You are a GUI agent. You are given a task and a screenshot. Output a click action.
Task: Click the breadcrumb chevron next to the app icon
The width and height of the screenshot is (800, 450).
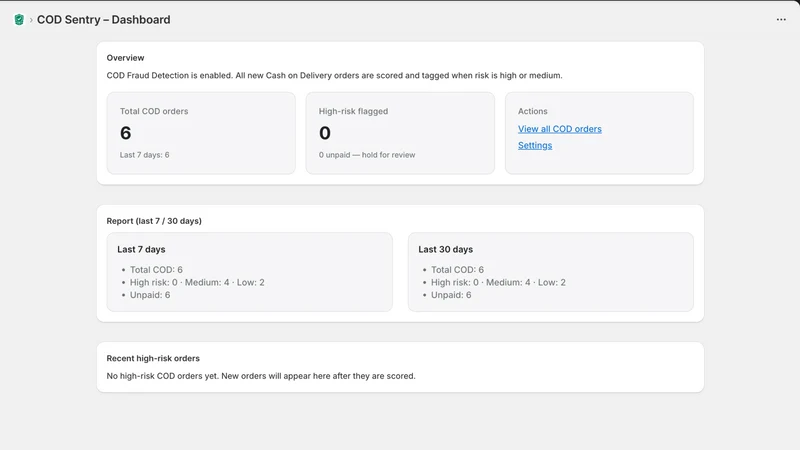tap(31, 20)
